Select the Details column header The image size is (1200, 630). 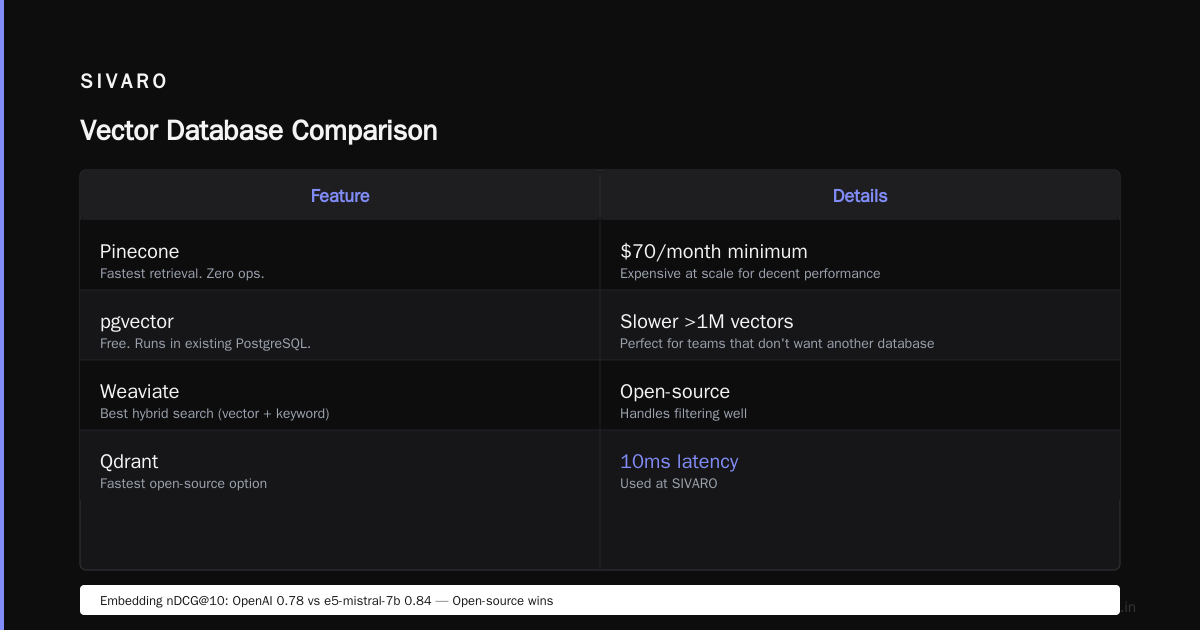pos(860,196)
